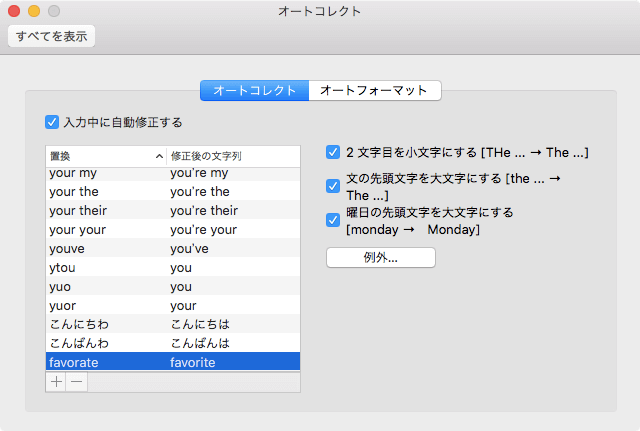Select the オートコレクト tab

[255, 90]
